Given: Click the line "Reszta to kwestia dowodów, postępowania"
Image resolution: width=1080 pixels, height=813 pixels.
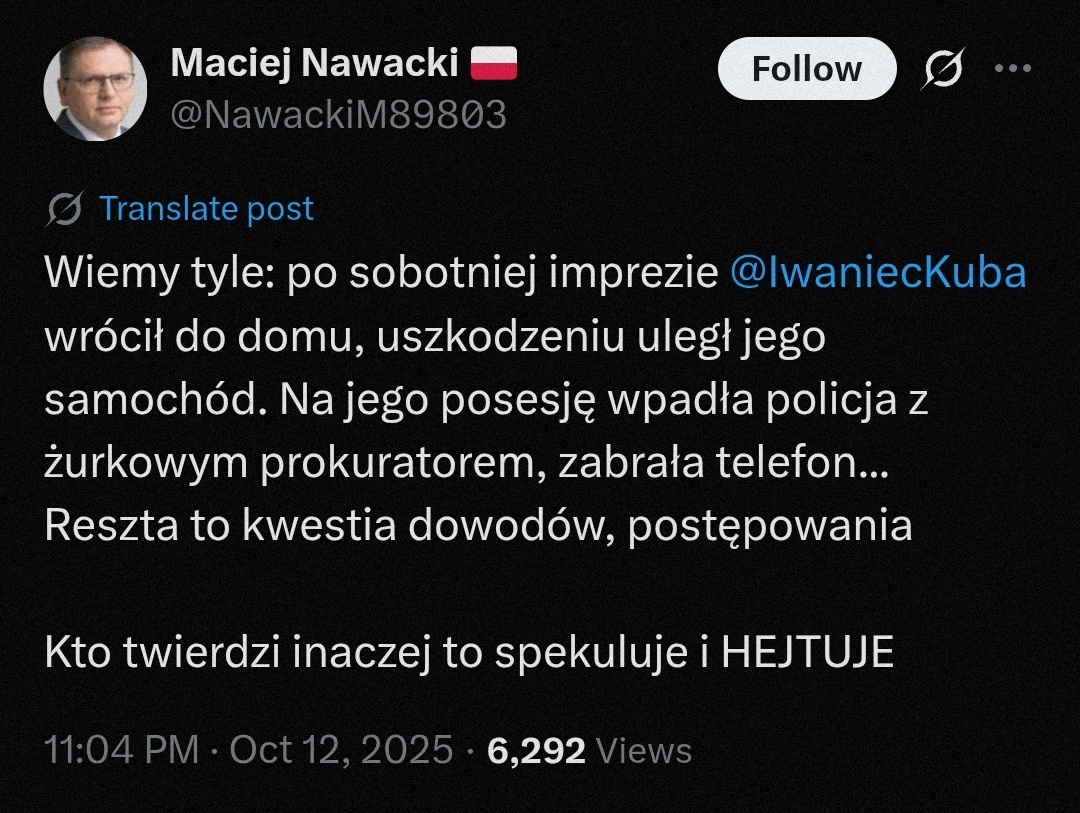Looking at the screenshot, I should point(478,526).
